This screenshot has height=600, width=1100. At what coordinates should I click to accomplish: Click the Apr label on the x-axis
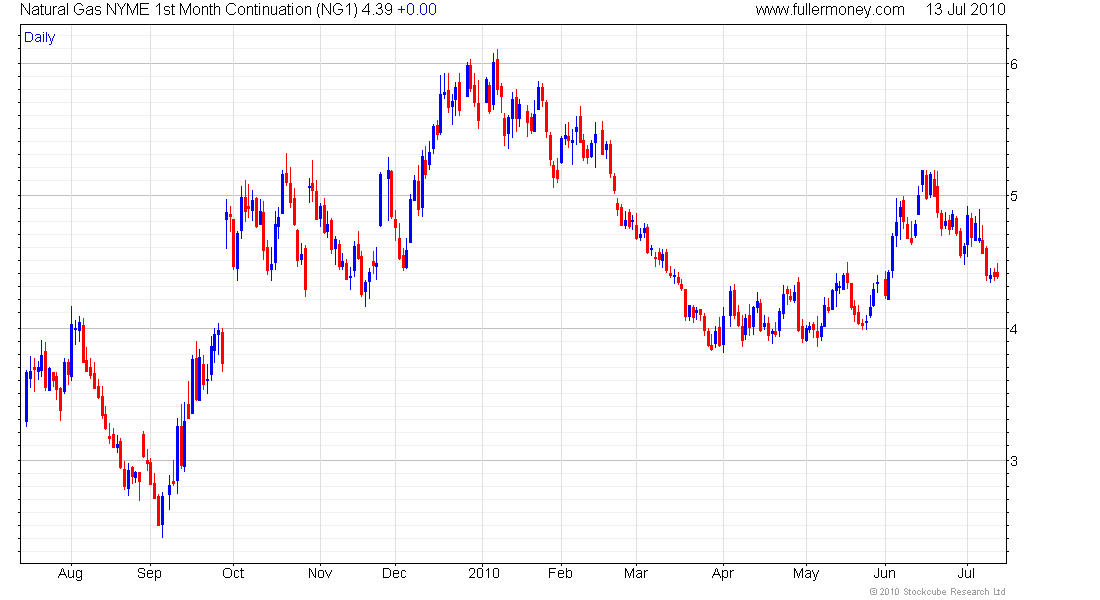coord(723,573)
